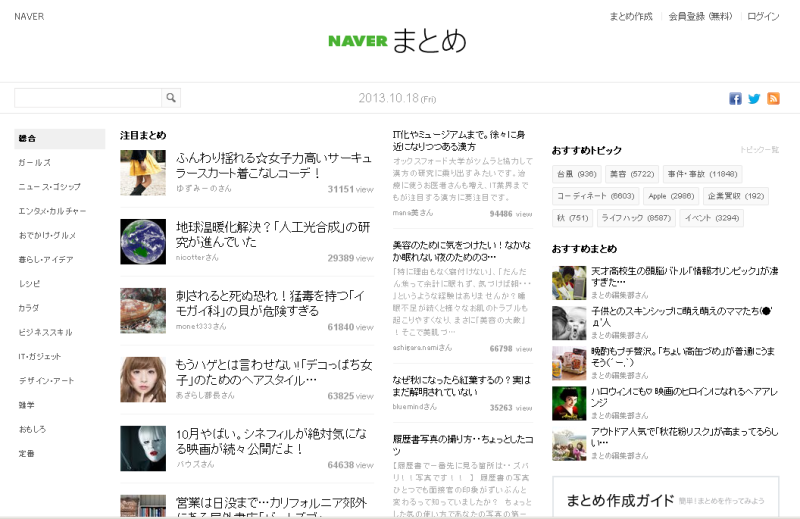Open the Facebook share icon
This screenshot has height=519, width=800.
coord(735,98)
